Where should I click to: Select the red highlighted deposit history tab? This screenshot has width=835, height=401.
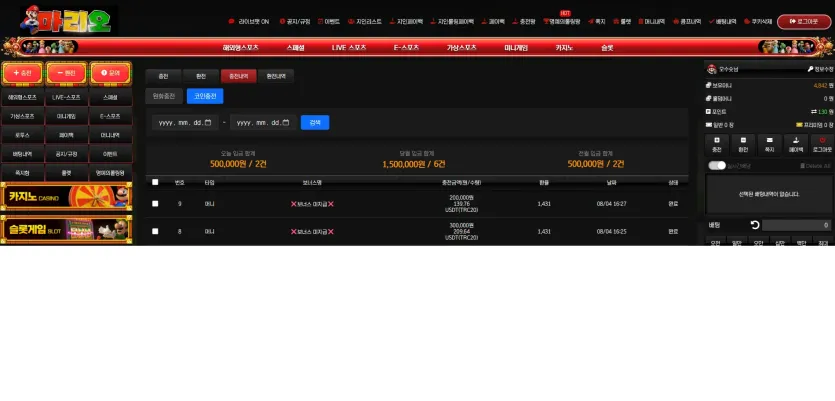coord(239,76)
